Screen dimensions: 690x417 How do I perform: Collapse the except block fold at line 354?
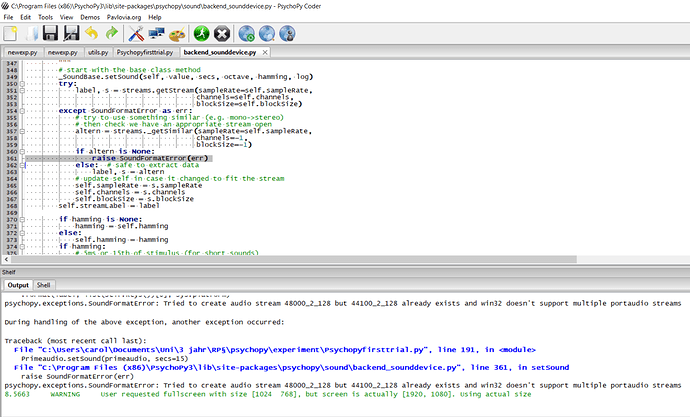(22, 111)
